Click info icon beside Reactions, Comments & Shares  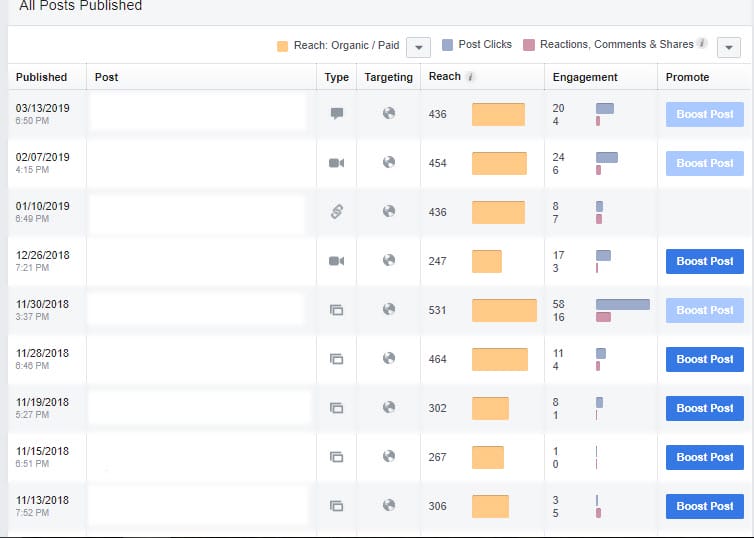(x=703, y=45)
